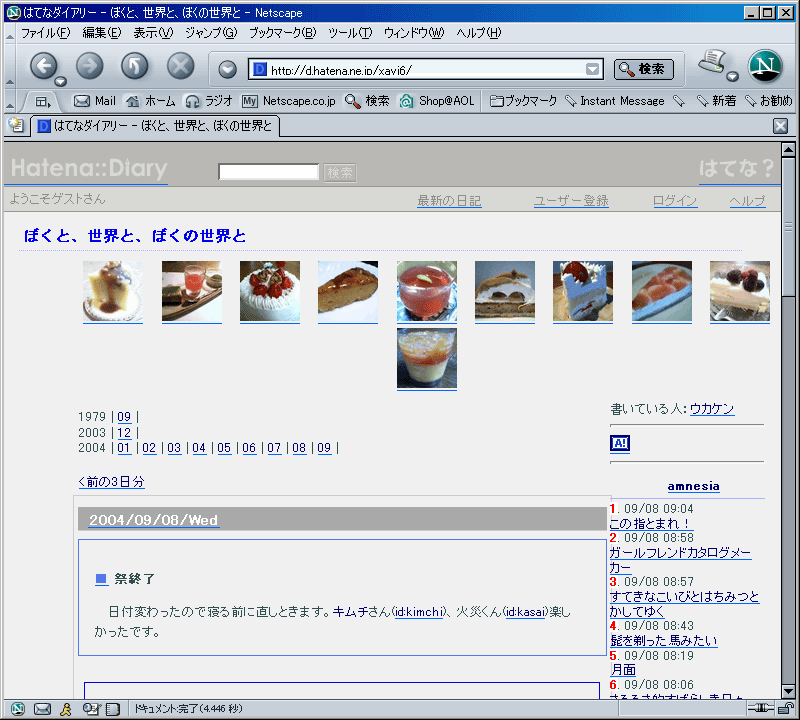The image size is (800, 720).
Task: Open the id:kimchi link
Action: pos(418,611)
